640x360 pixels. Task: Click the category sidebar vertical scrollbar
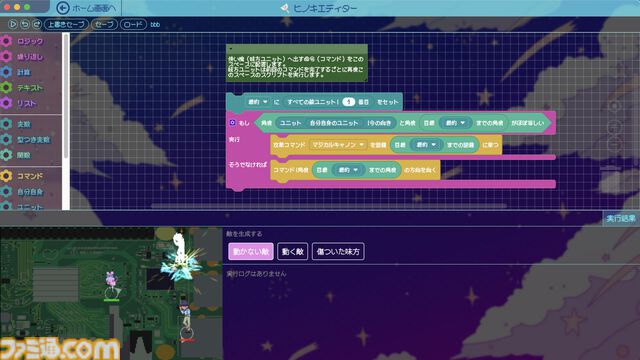point(66,96)
